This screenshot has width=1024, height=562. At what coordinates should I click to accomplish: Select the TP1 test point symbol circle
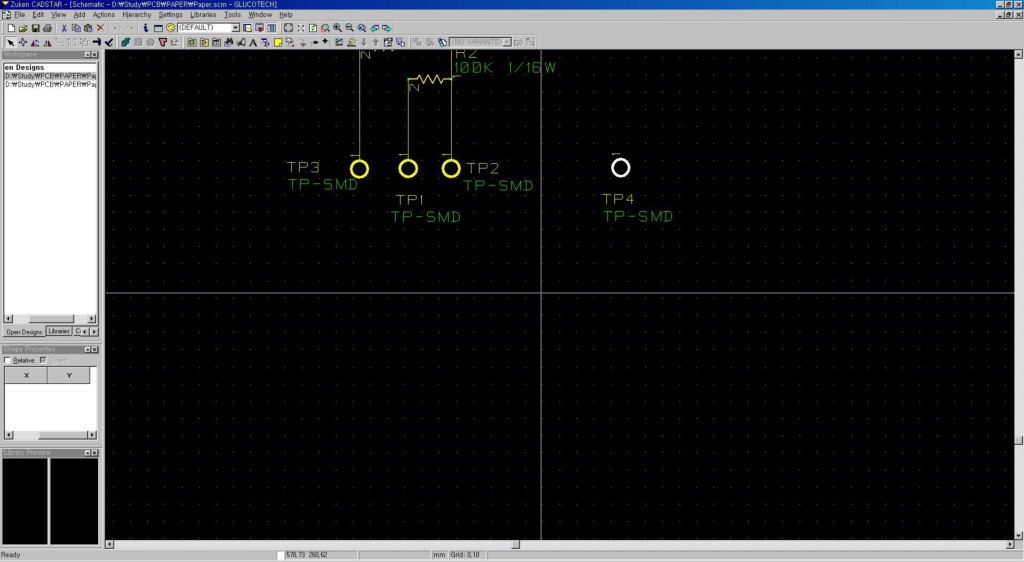click(x=408, y=168)
